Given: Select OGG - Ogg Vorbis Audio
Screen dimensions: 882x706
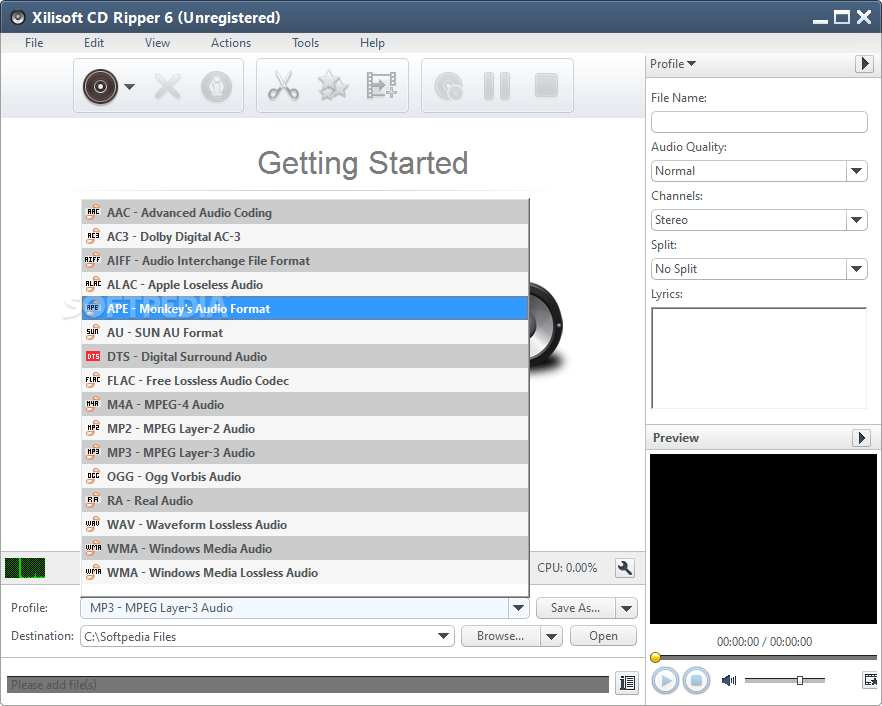Looking at the screenshot, I should 305,476.
